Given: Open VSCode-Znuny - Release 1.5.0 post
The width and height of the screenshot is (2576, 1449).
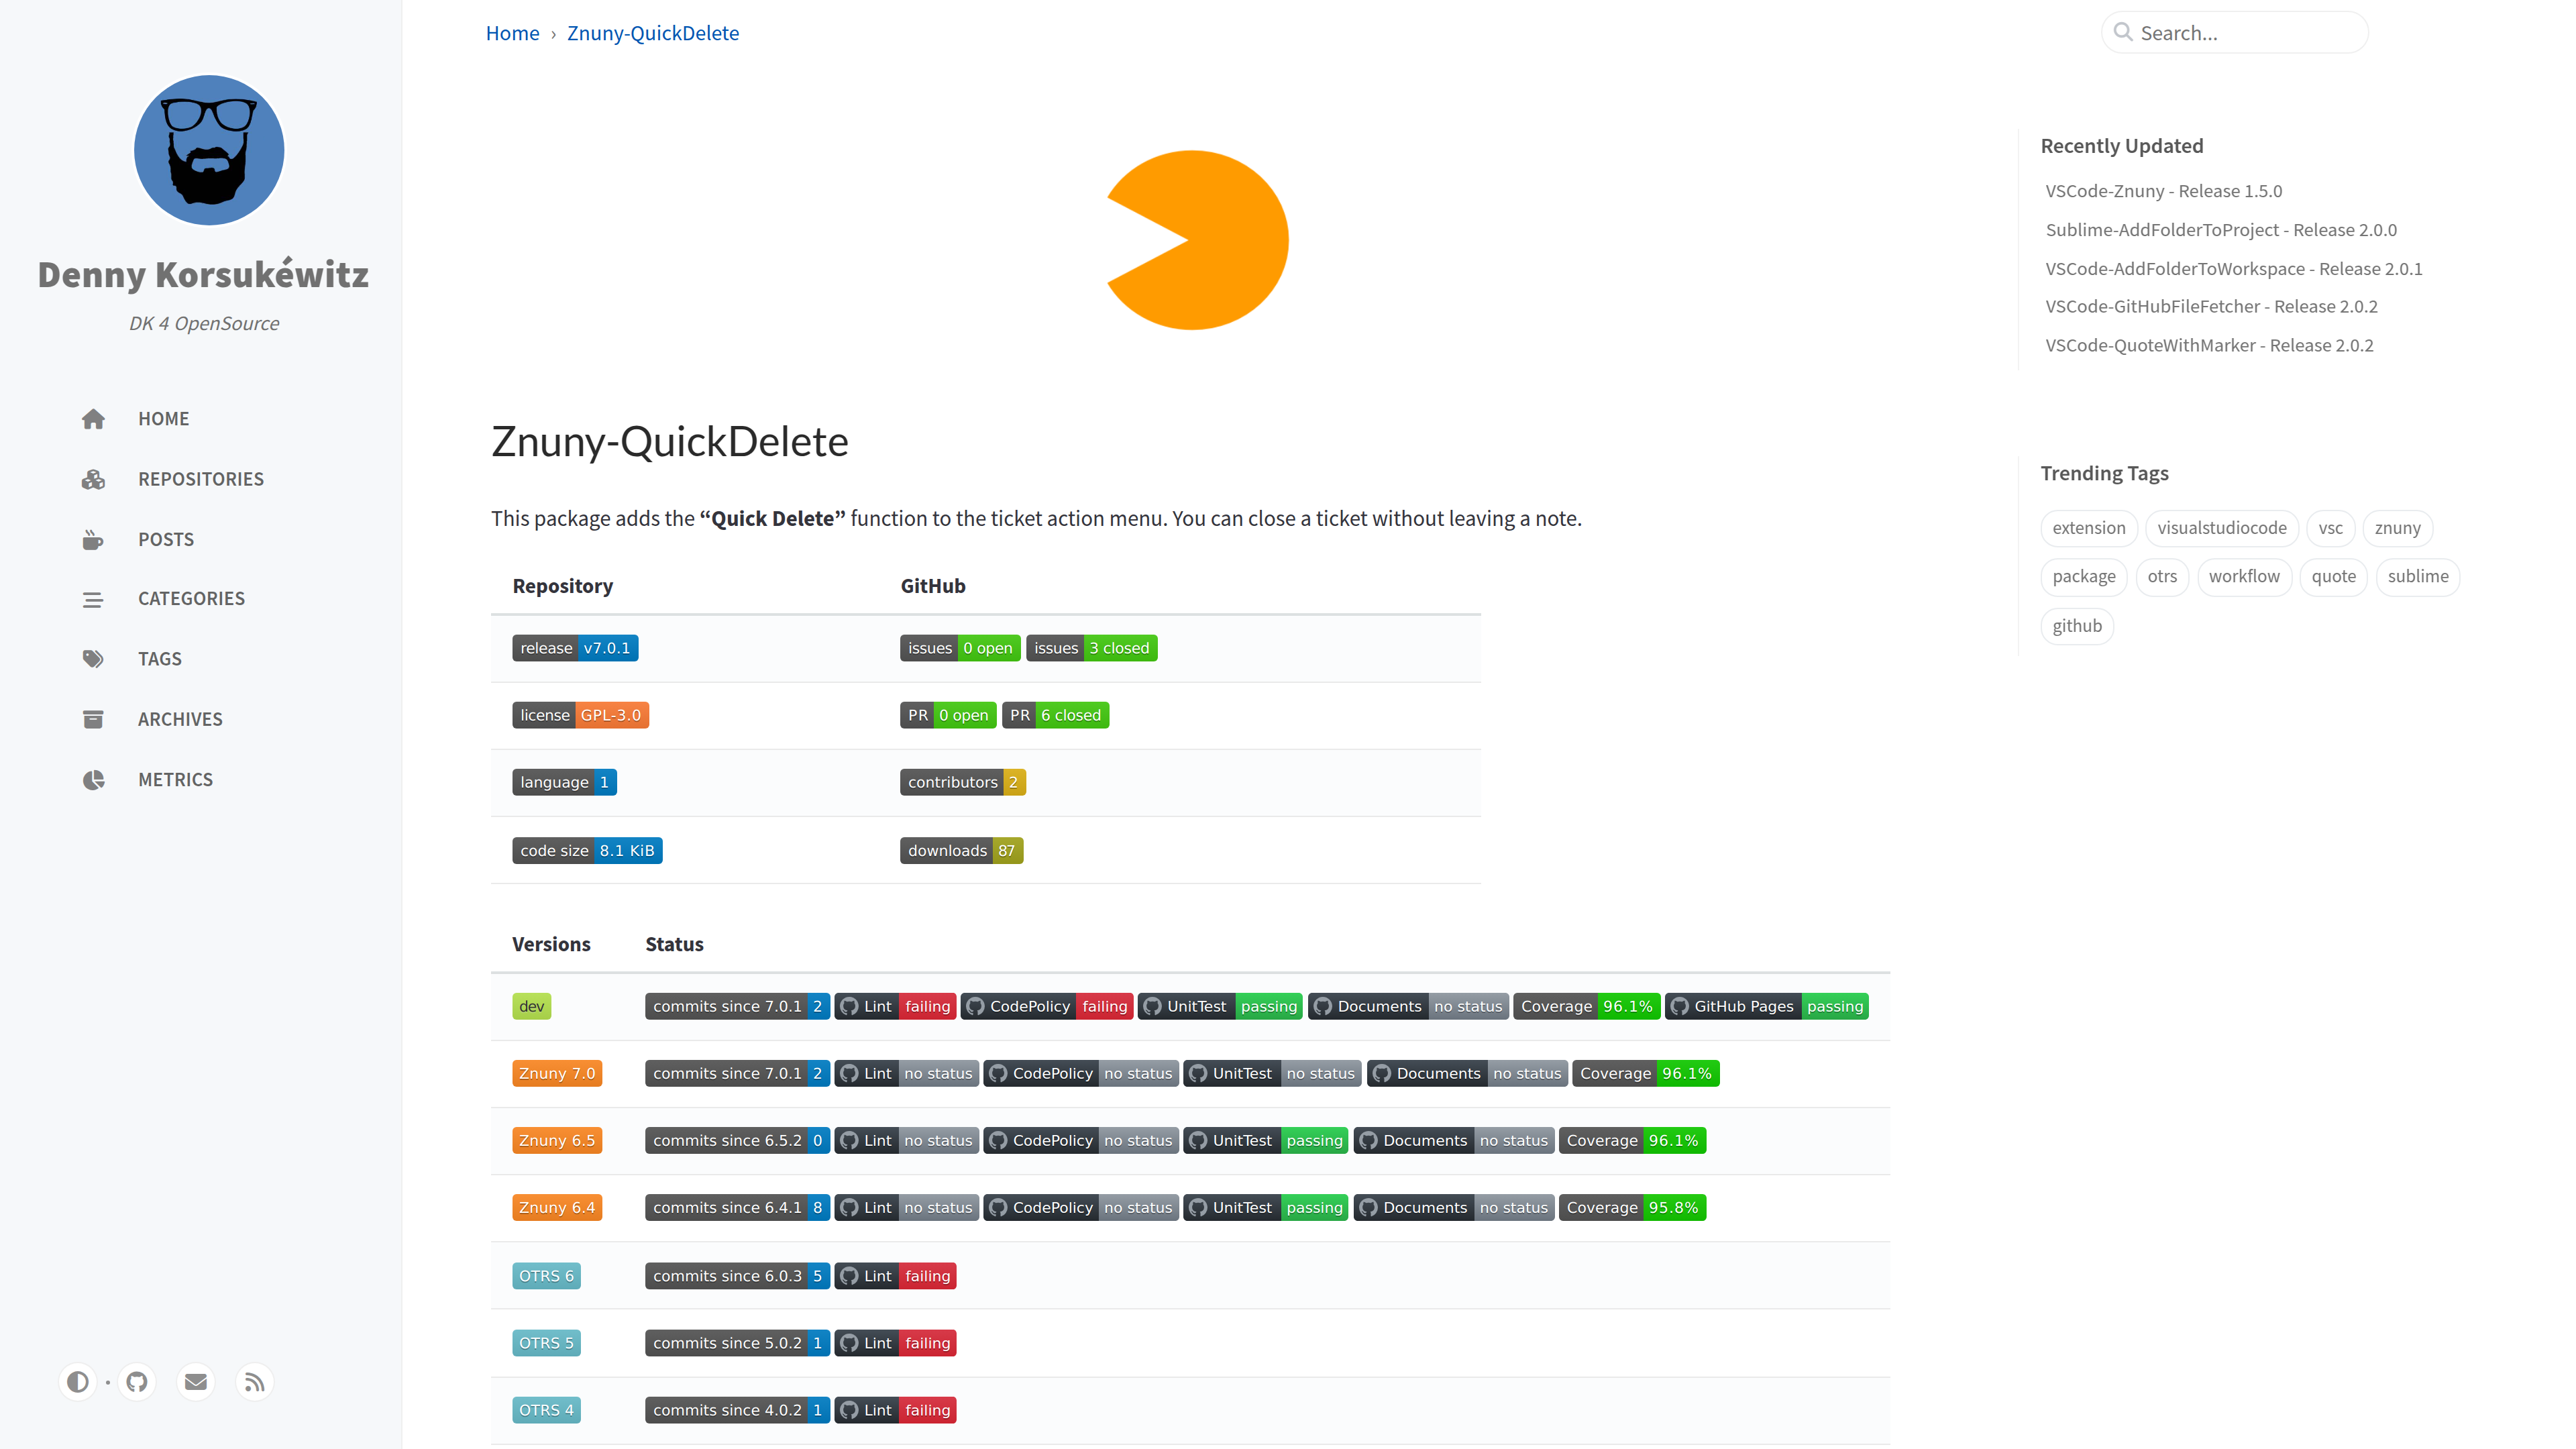Looking at the screenshot, I should (x=2163, y=191).
